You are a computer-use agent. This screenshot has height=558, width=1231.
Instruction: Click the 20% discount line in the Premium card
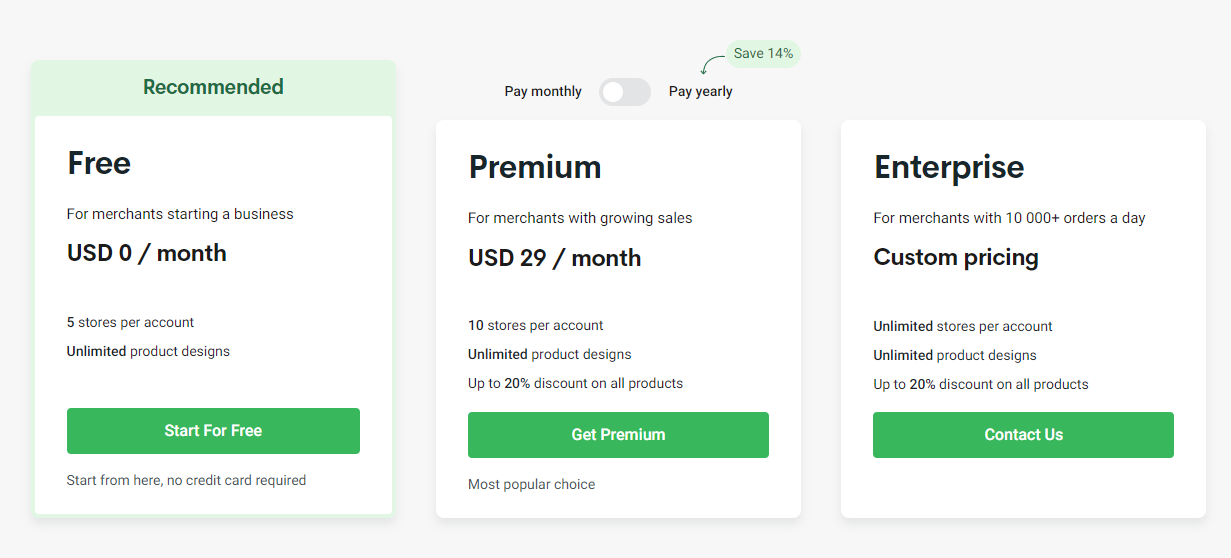pos(576,384)
